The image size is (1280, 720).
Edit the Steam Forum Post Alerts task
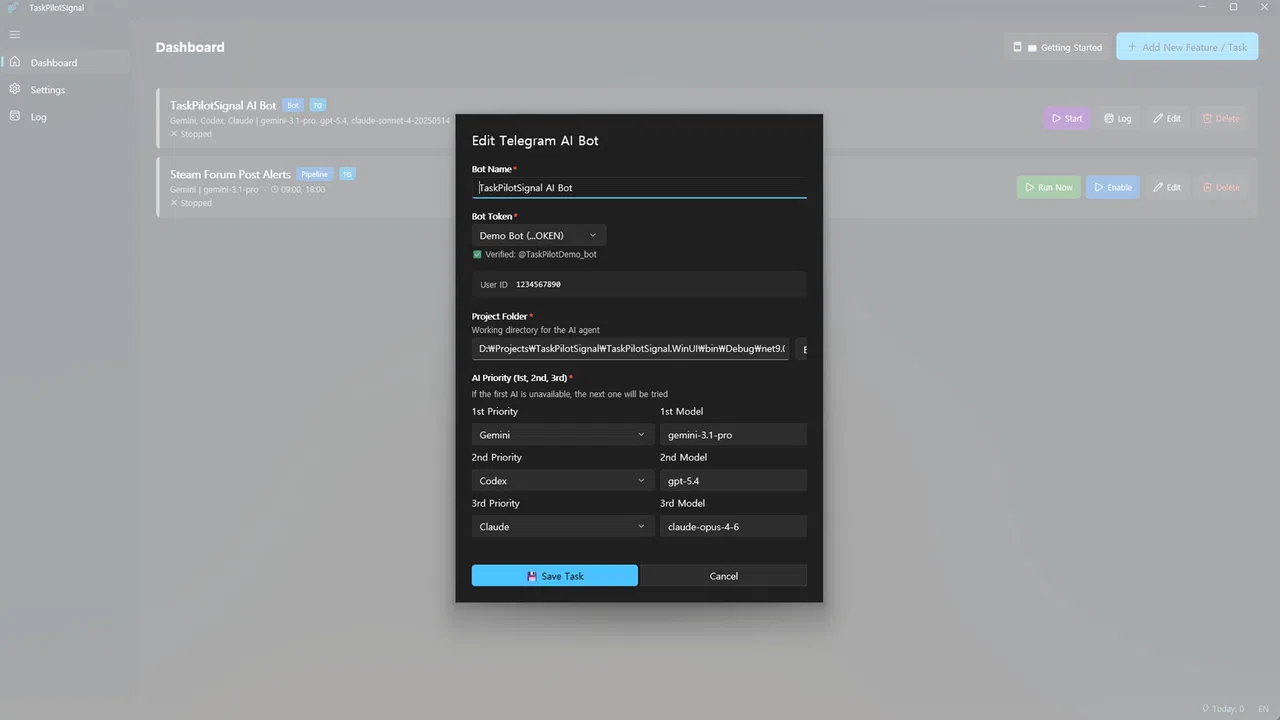click(1167, 187)
